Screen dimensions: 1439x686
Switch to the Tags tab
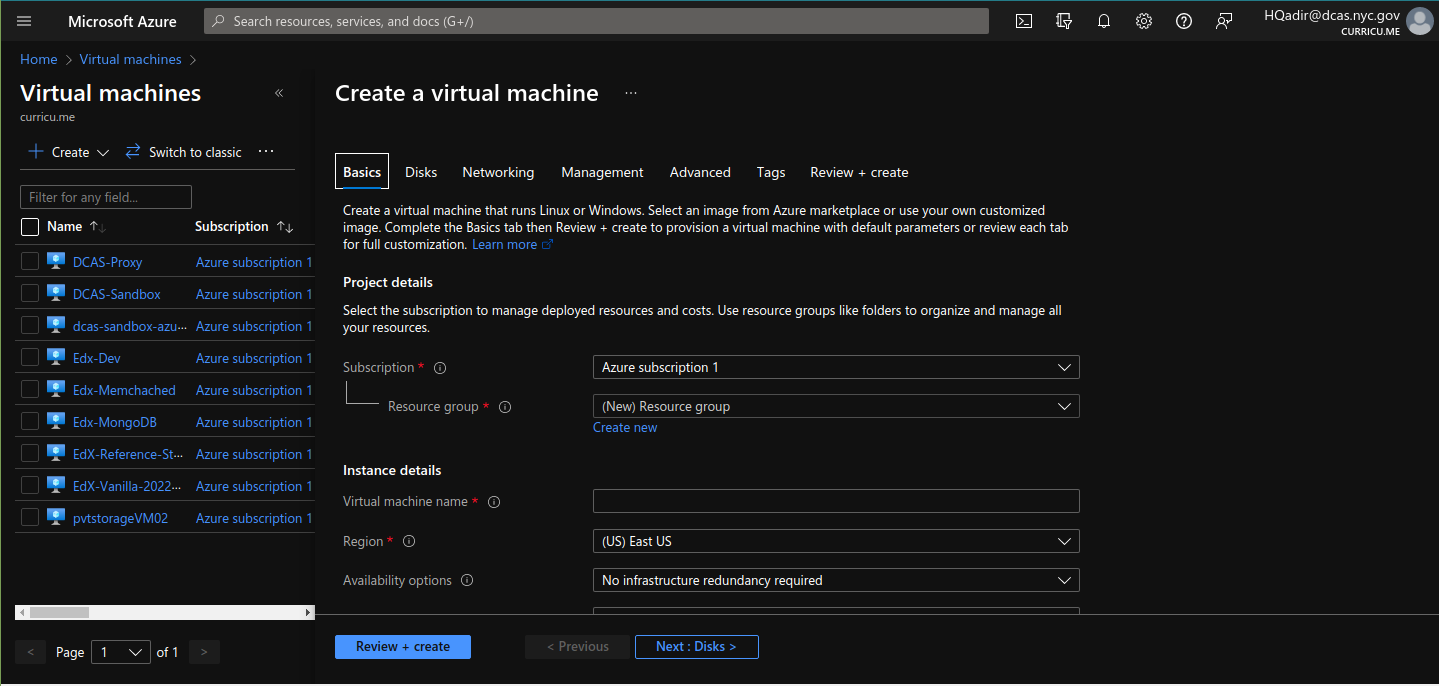(x=771, y=172)
